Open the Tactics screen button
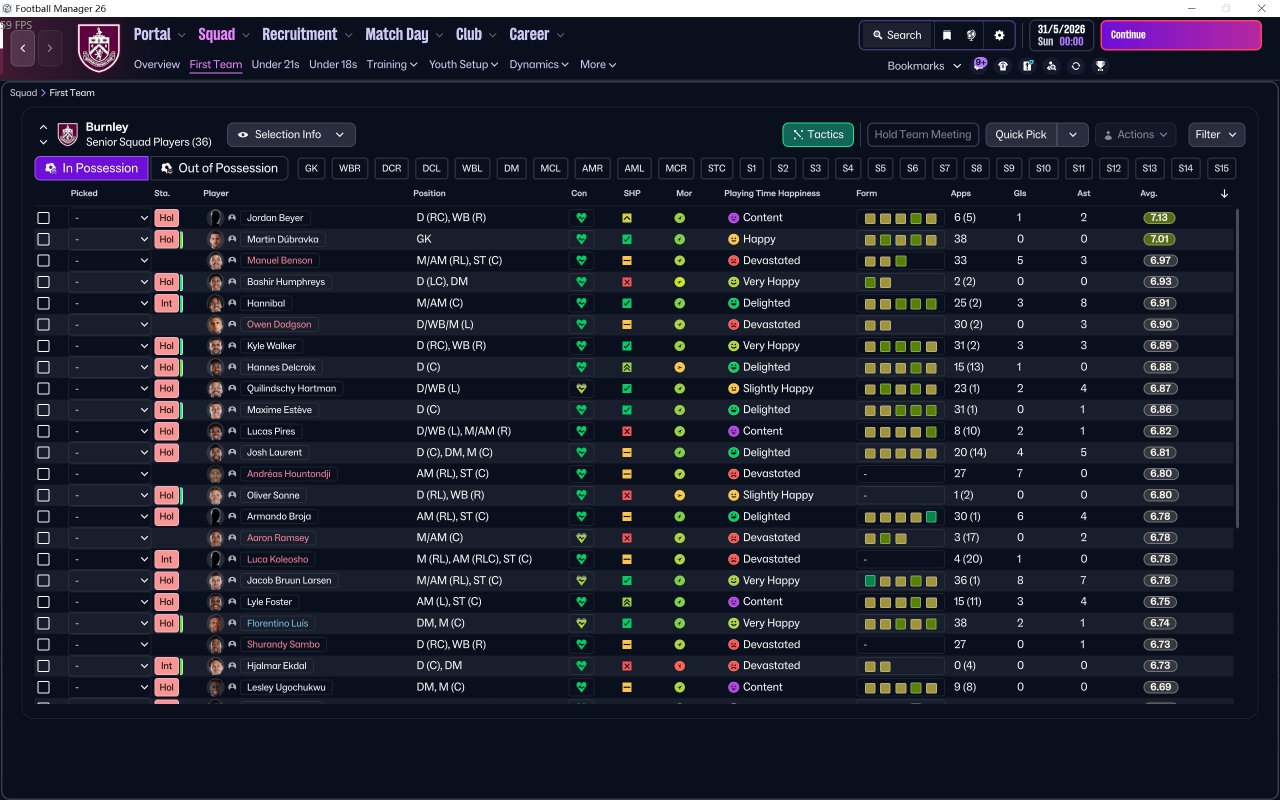1280x800 pixels. pyautogui.click(x=818, y=135)
